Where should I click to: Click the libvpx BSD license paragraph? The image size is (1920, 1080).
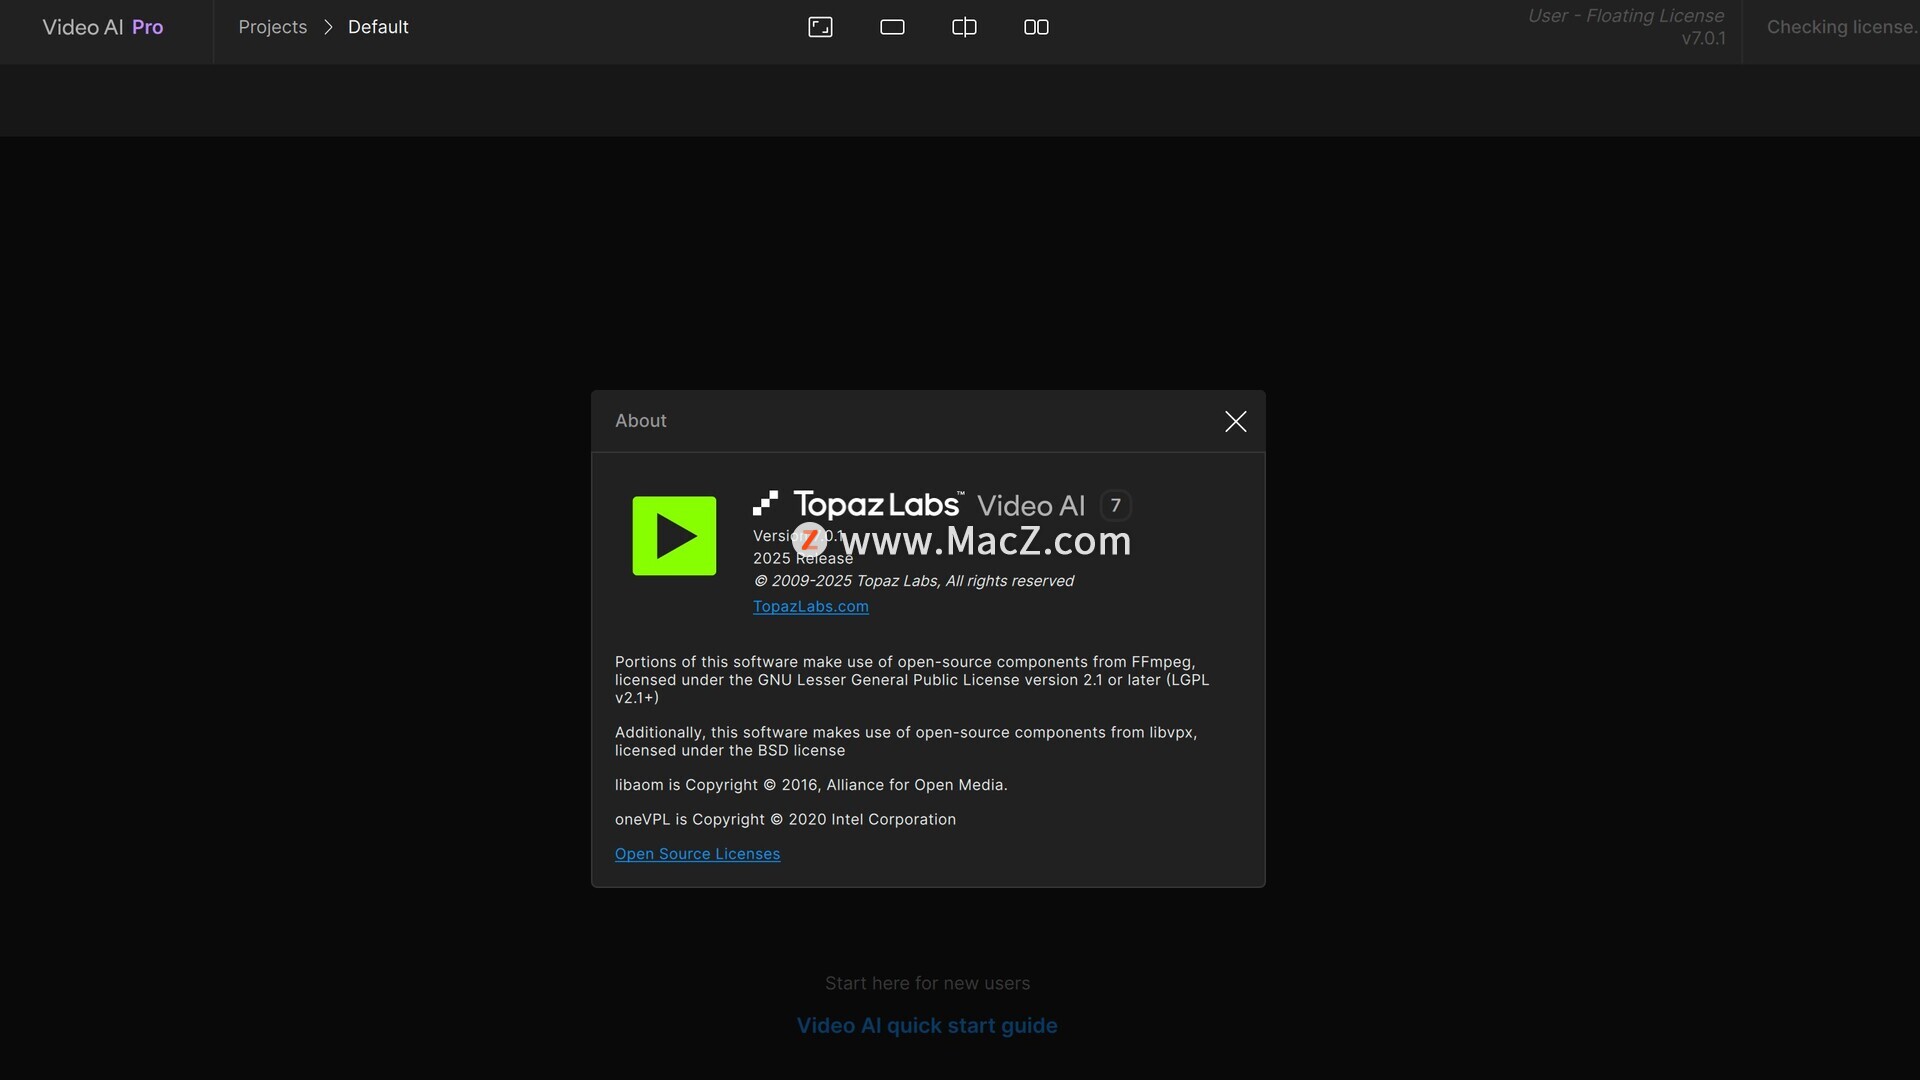(x=906, y=742)
